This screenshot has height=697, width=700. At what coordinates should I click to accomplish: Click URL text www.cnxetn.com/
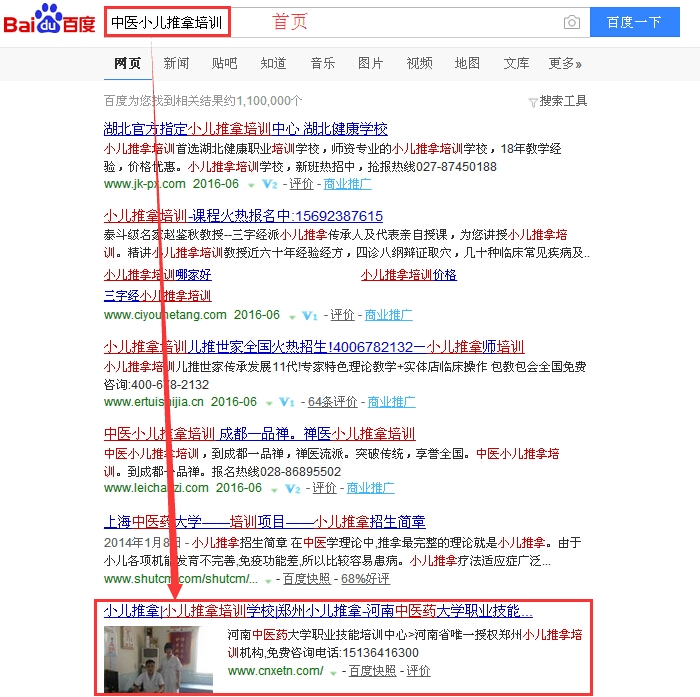(x=275, y=671)
